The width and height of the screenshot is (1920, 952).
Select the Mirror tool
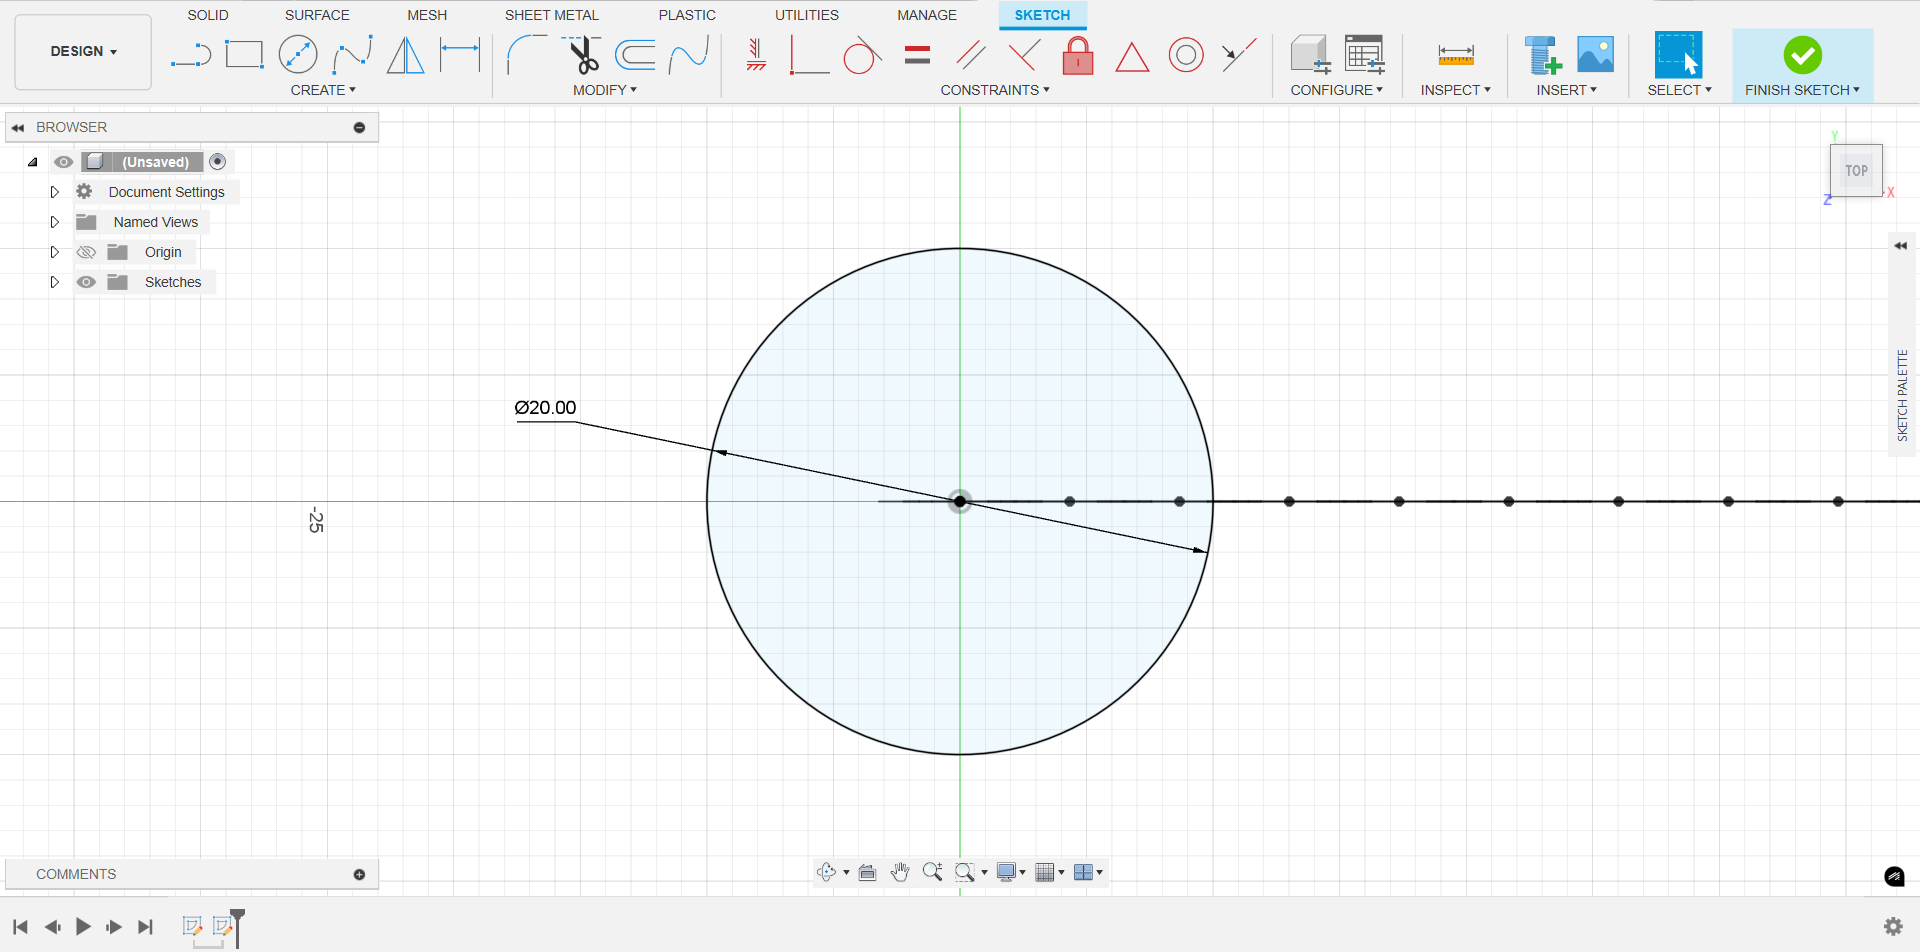tap(405, 55)
